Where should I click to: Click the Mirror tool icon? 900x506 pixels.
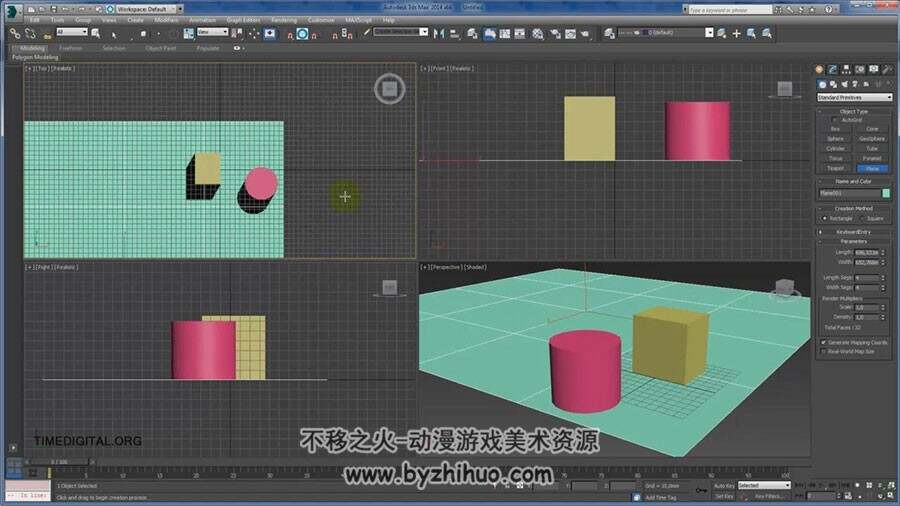tap(439, 34)
